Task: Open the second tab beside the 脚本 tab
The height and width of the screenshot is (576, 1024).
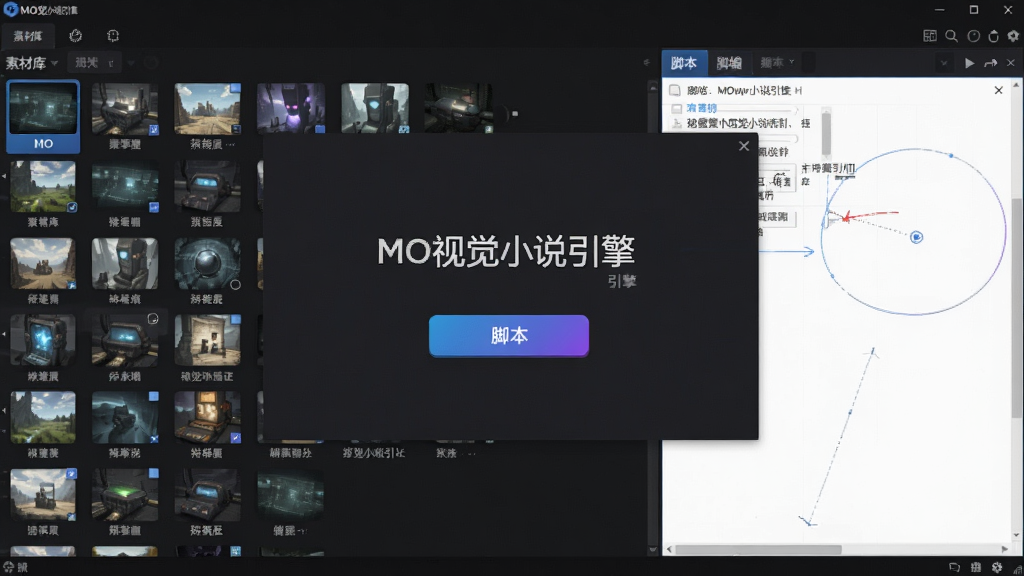Action: pos(729,63)
